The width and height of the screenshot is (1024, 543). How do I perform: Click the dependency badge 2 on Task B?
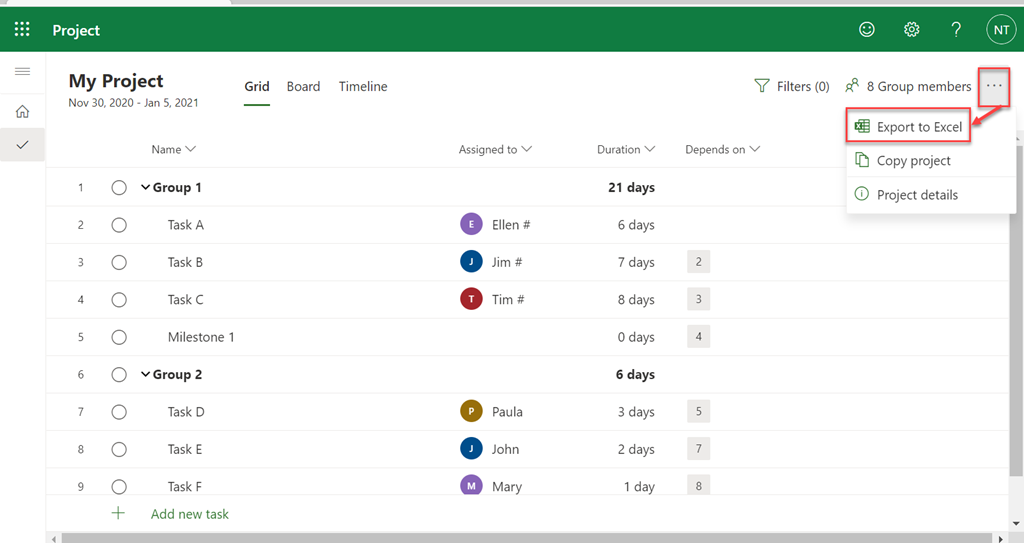point(698,263)
